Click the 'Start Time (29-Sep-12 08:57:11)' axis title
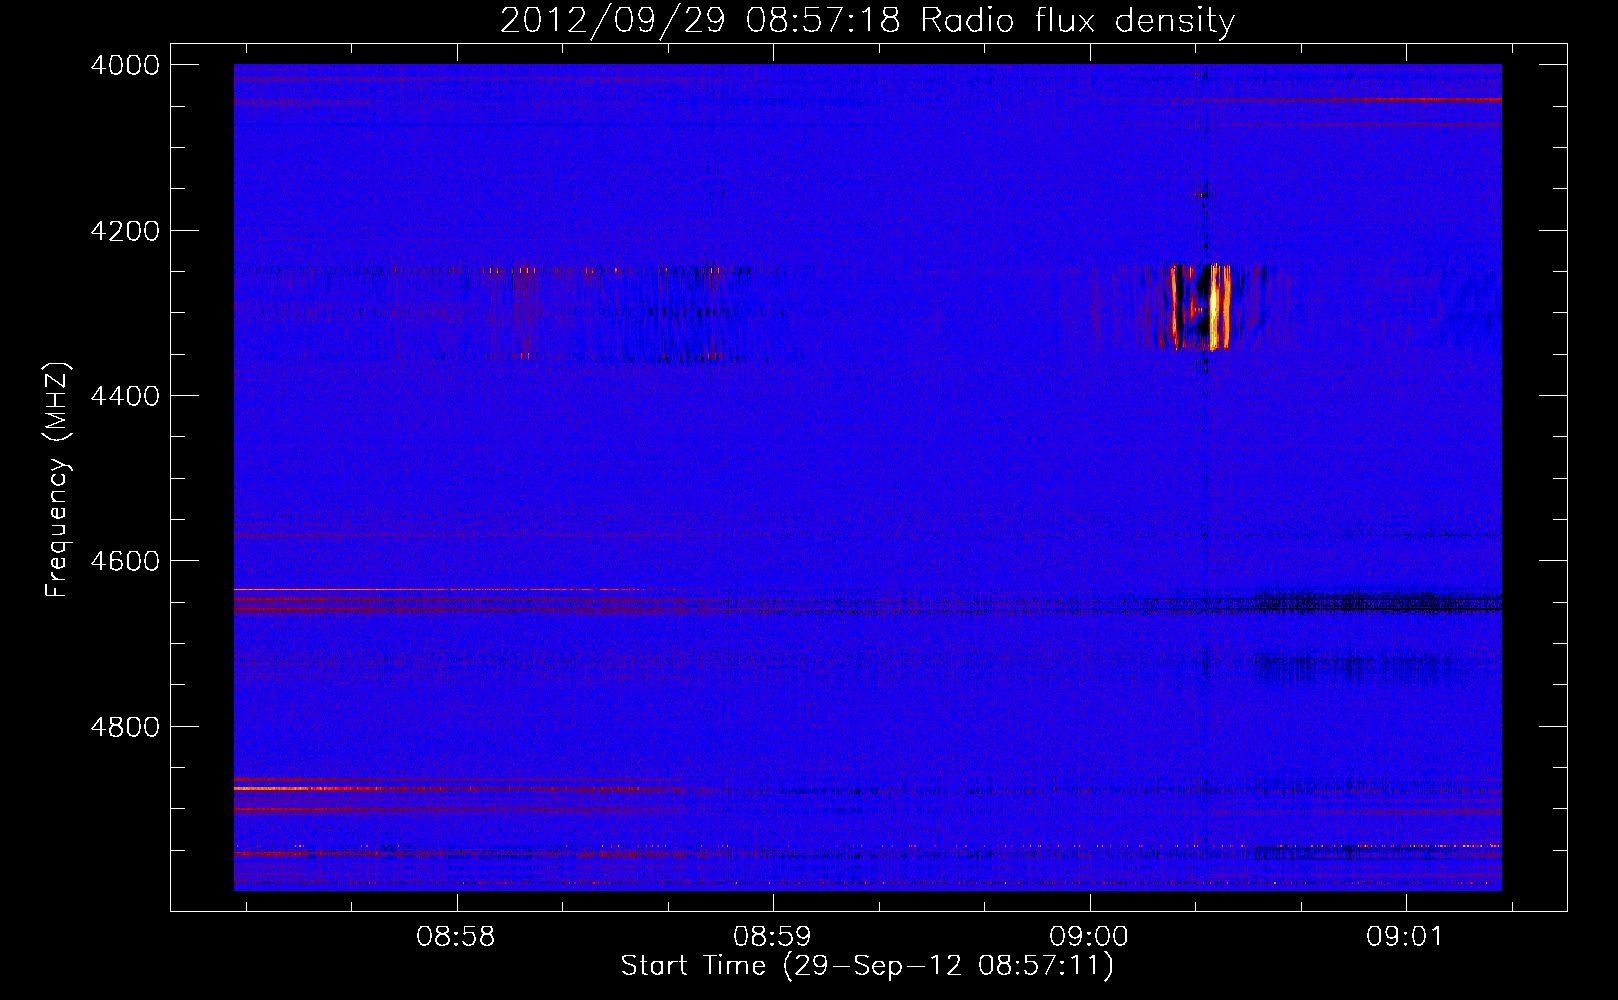This screenshot has width=1618, height=1000. click(x=867, y=966)
